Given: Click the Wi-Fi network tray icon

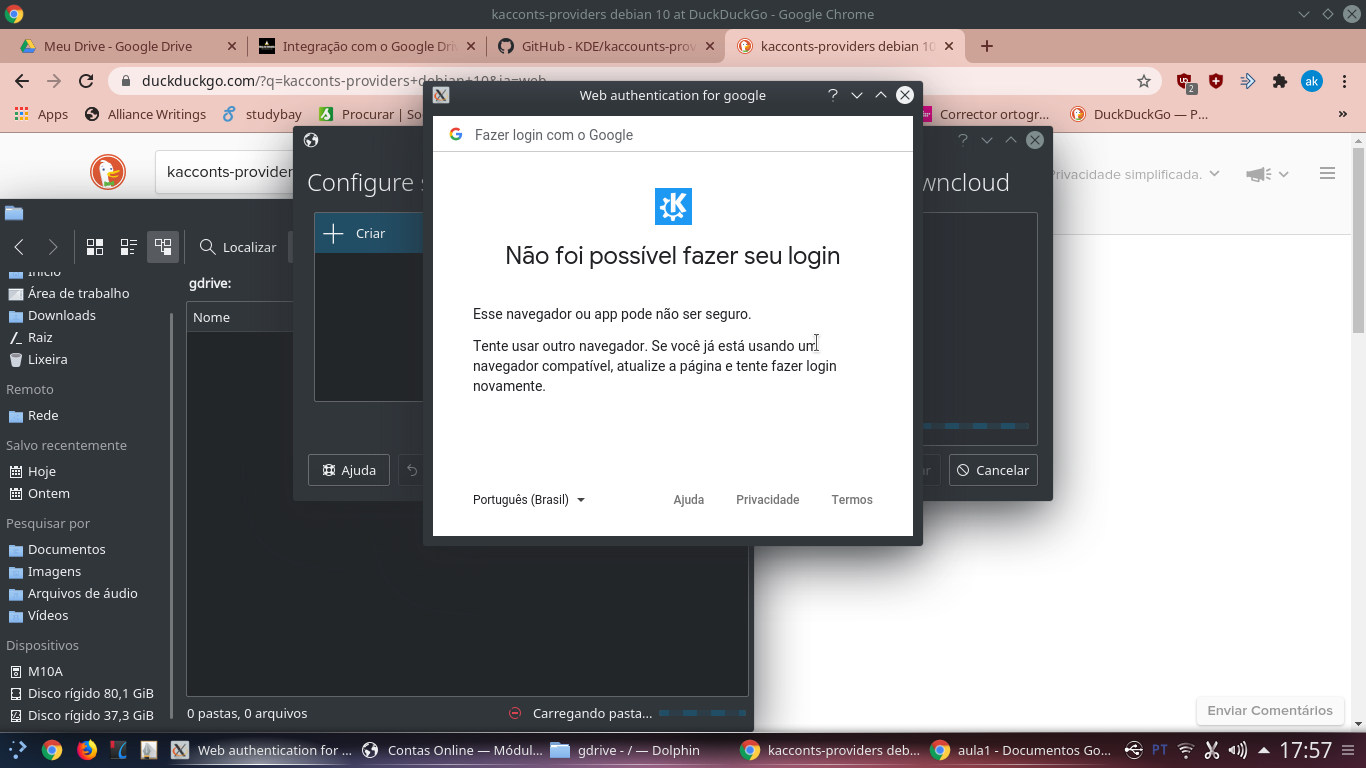Looking at the screenshot, I should 1186,750.
